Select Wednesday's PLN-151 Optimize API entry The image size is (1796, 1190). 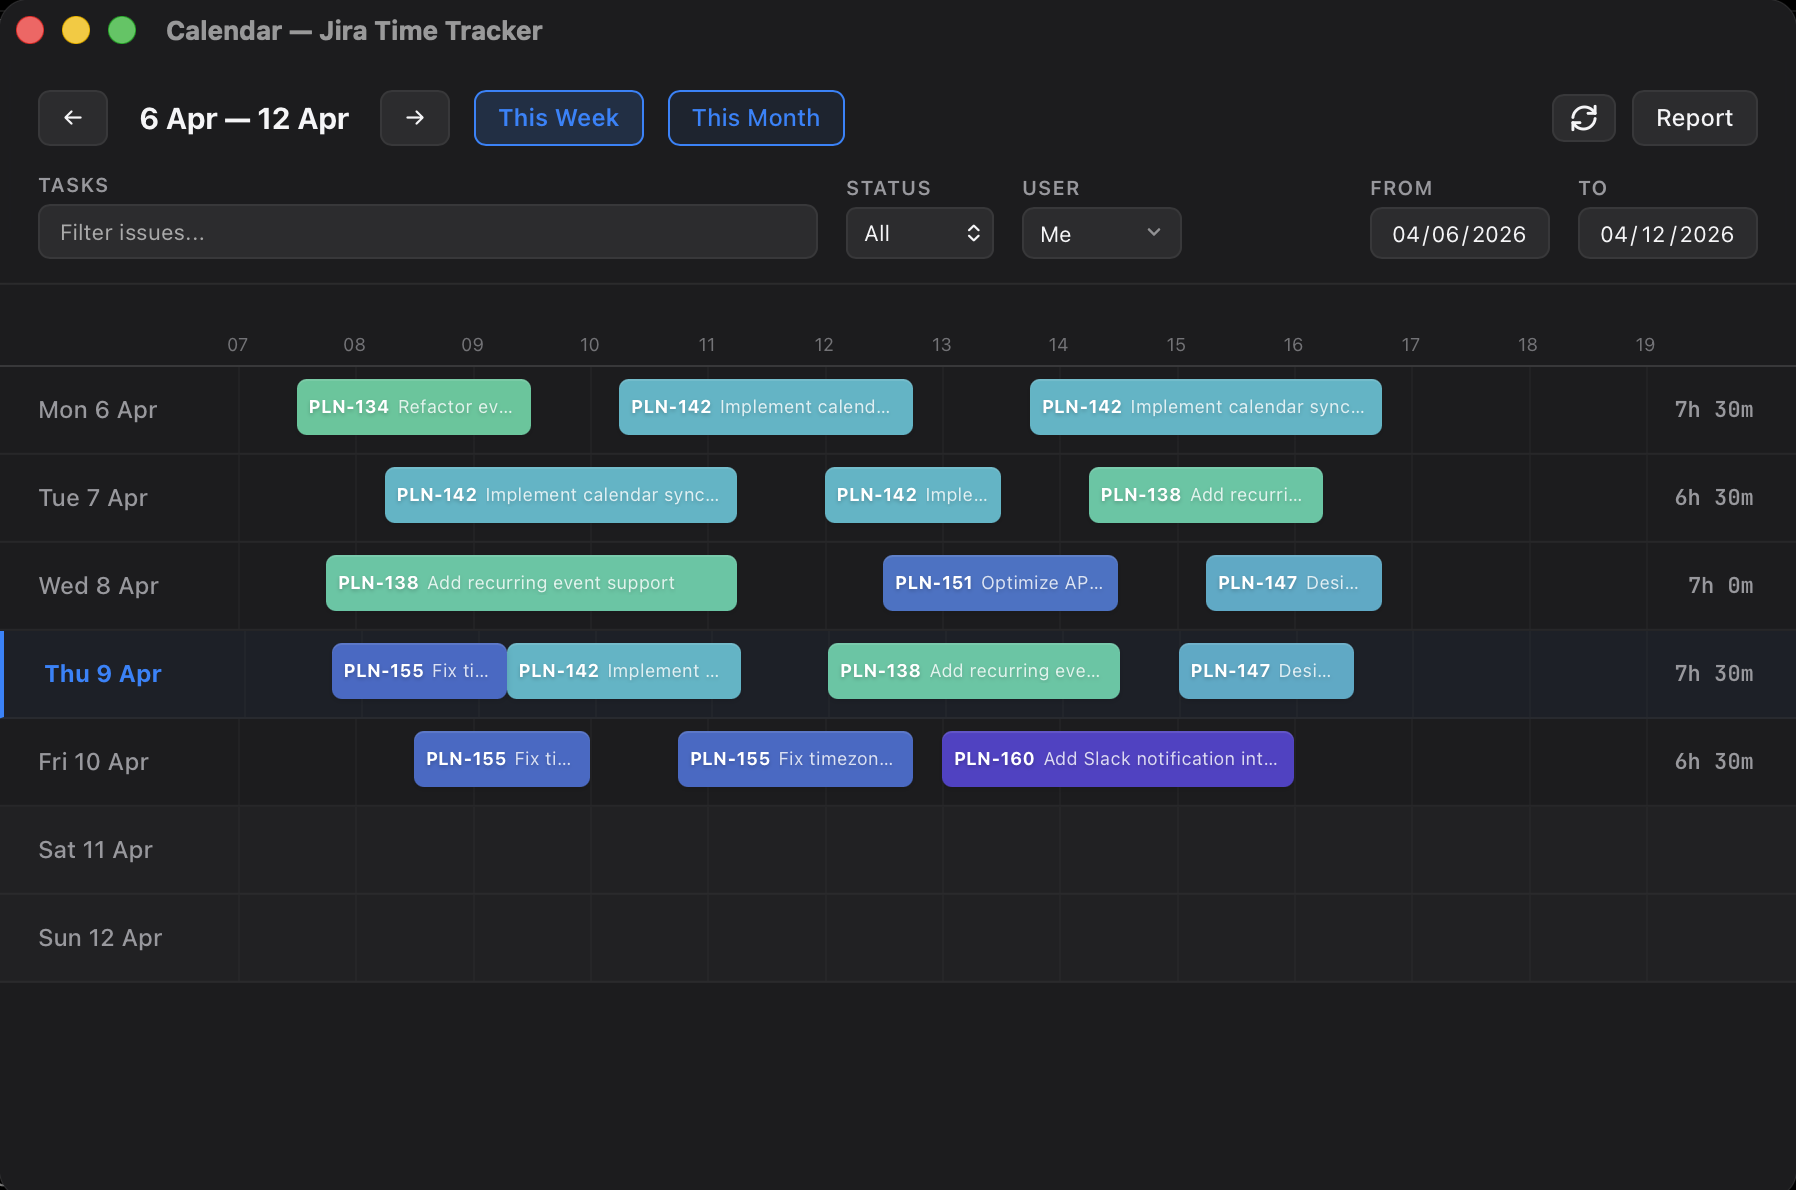click(x=1000, y=583)
